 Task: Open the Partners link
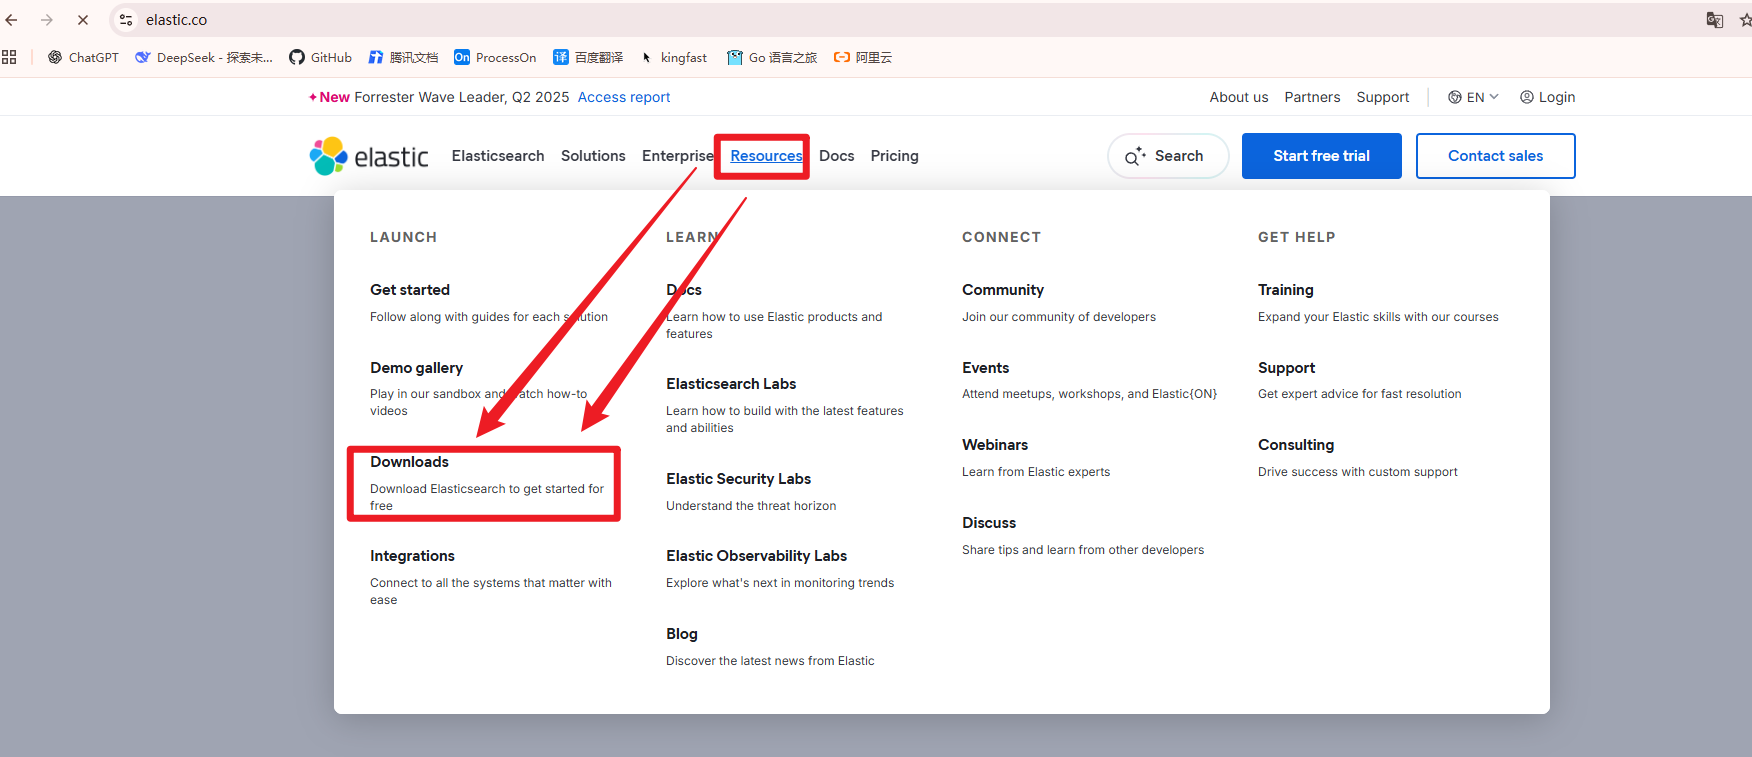point(1312,97)
